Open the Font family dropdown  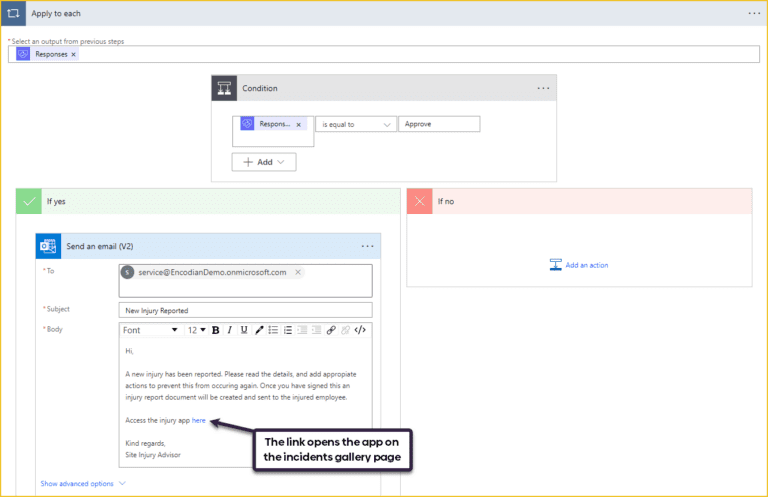(150, 330)
